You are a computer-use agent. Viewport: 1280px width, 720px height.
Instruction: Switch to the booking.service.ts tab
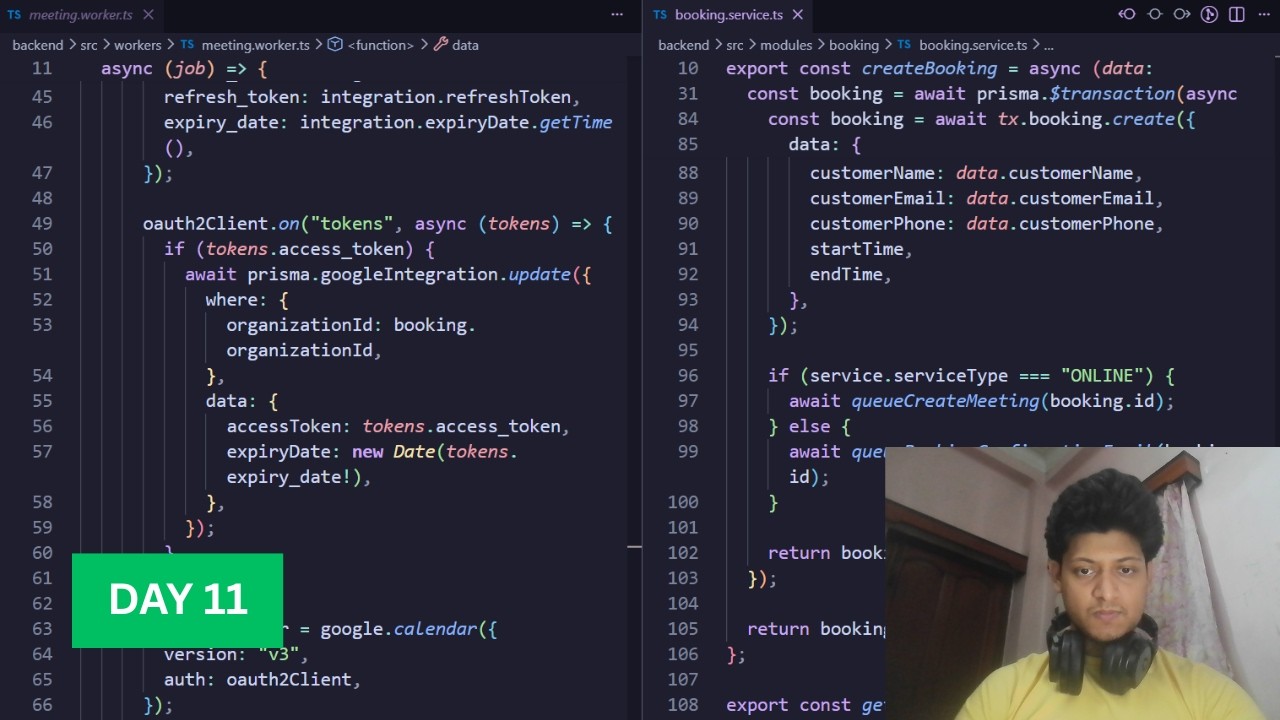[728, 15]
